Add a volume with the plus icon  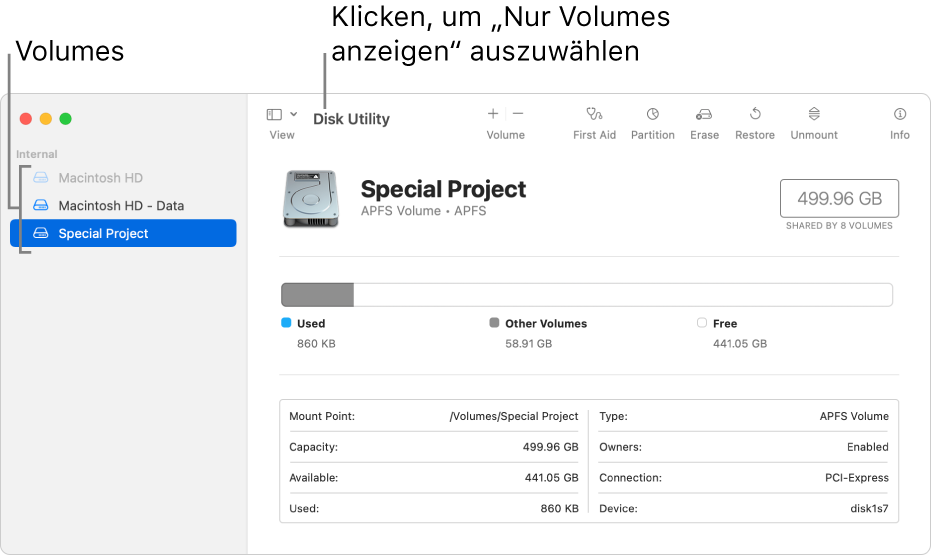click(493, 113)
